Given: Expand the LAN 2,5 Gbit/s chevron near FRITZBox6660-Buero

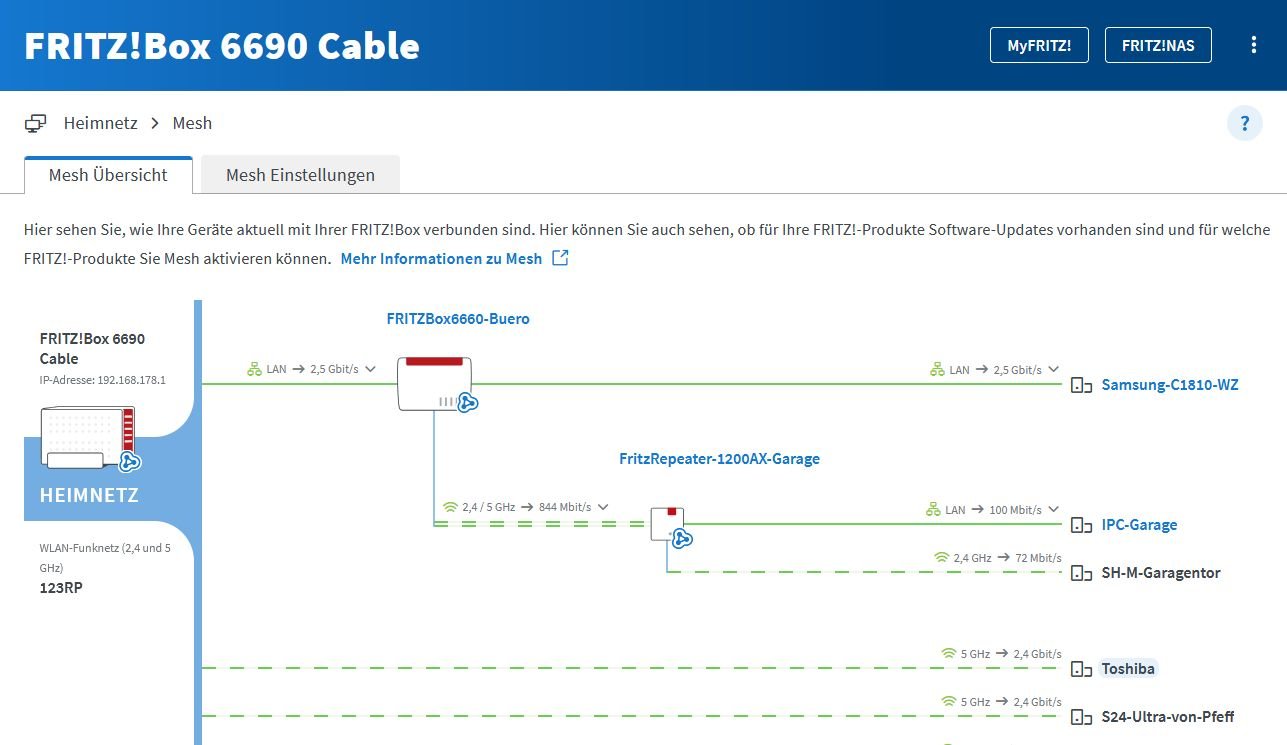Looking at the screenshot, I should pos(371,369).
